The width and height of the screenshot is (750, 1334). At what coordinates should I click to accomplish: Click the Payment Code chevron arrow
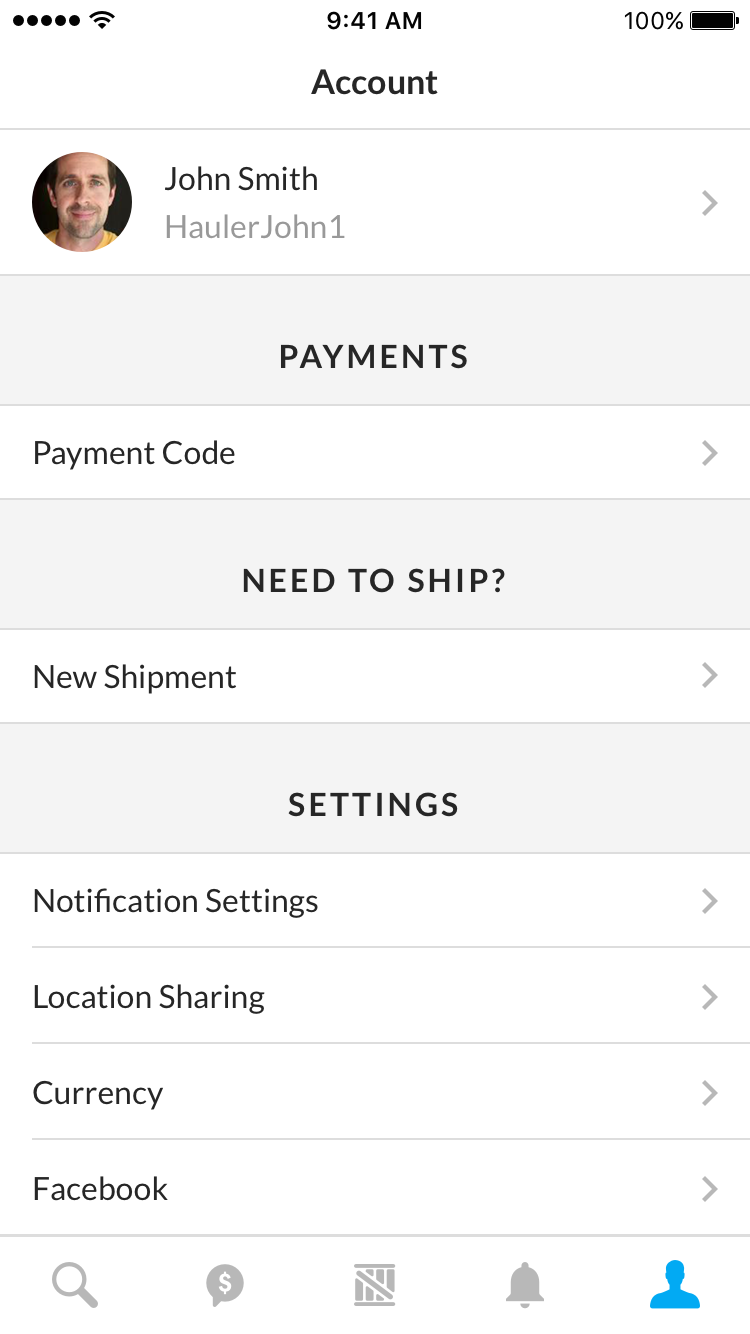[x=710, y=453]
